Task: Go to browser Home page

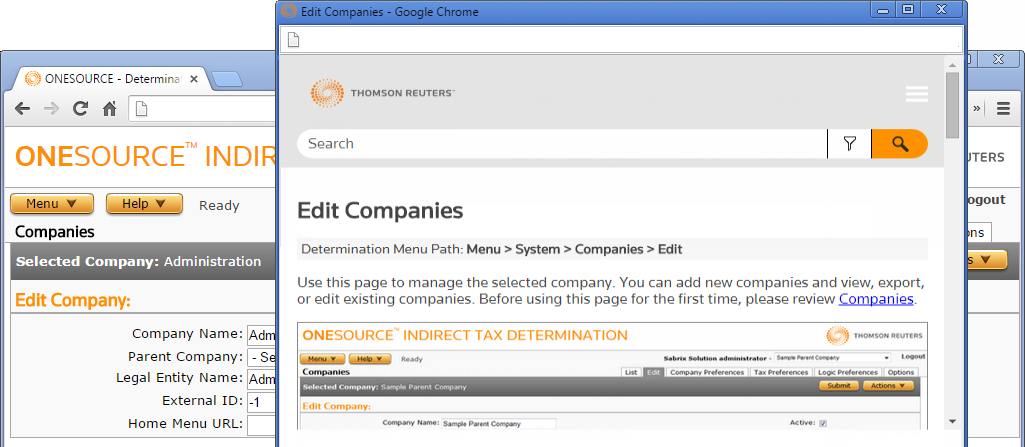Action: pos(110,109)
